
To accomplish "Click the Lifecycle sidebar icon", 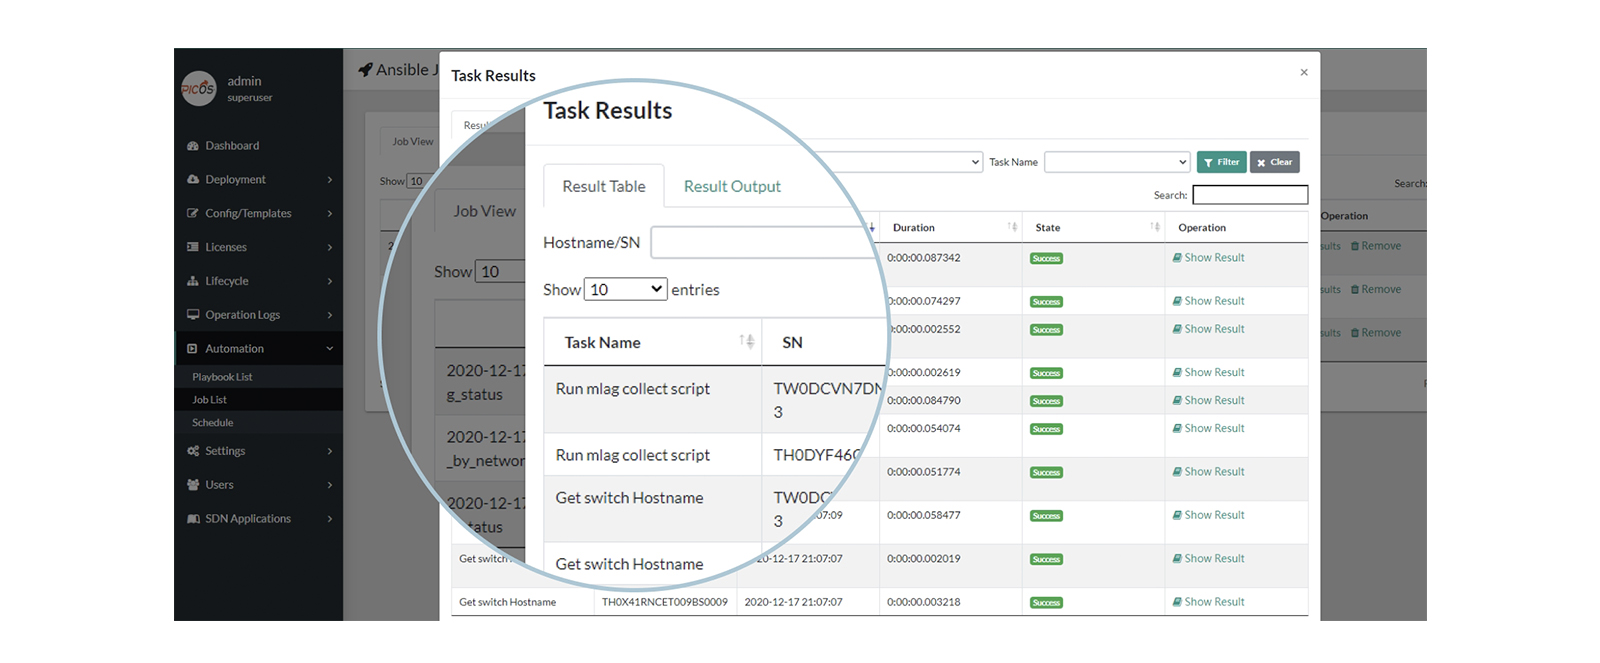I will point(193,281).
